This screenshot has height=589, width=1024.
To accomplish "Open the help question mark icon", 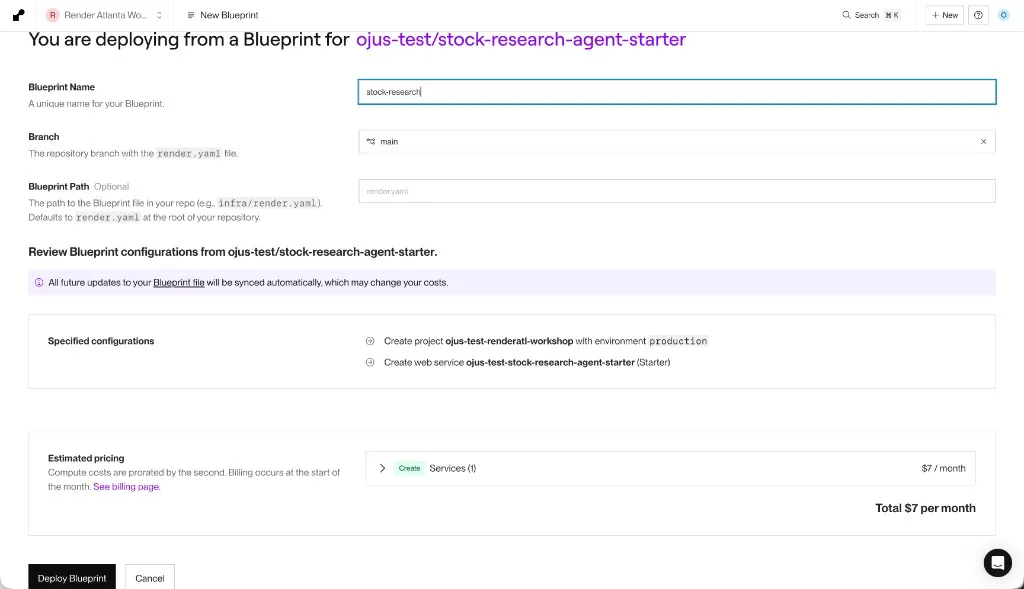I will coord(978,15).
